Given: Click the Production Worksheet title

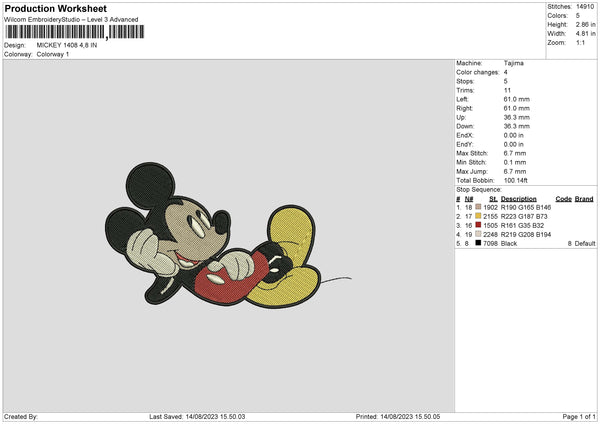Looking at the screenshot, I should pos(56,8).
